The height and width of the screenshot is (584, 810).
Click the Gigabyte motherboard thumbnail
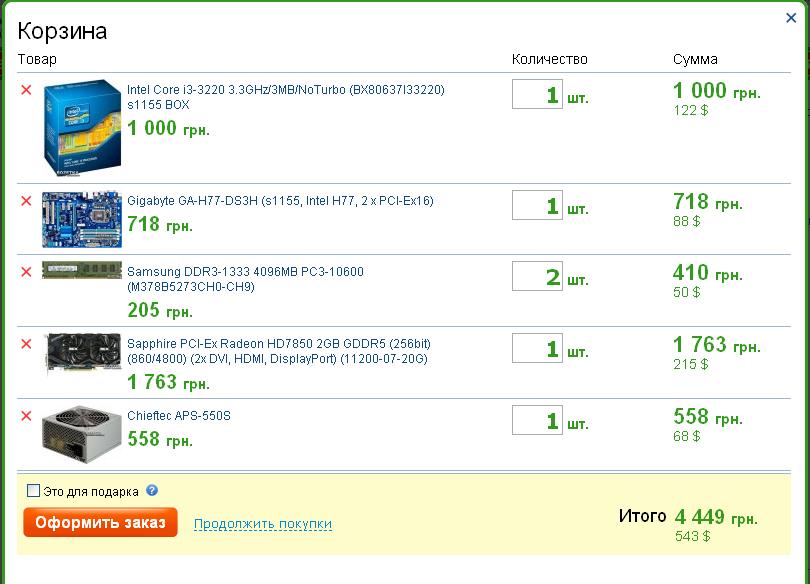82,219
